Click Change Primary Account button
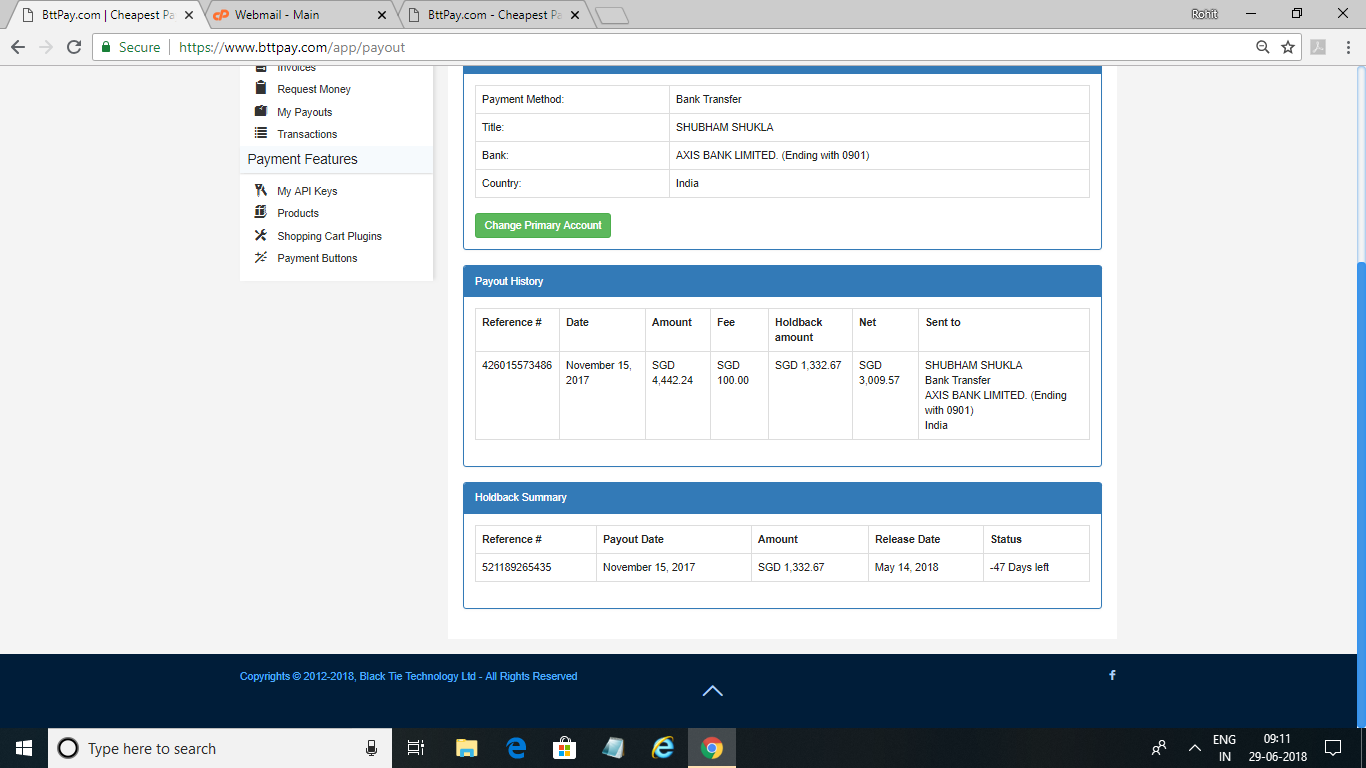 pos(543,225)
